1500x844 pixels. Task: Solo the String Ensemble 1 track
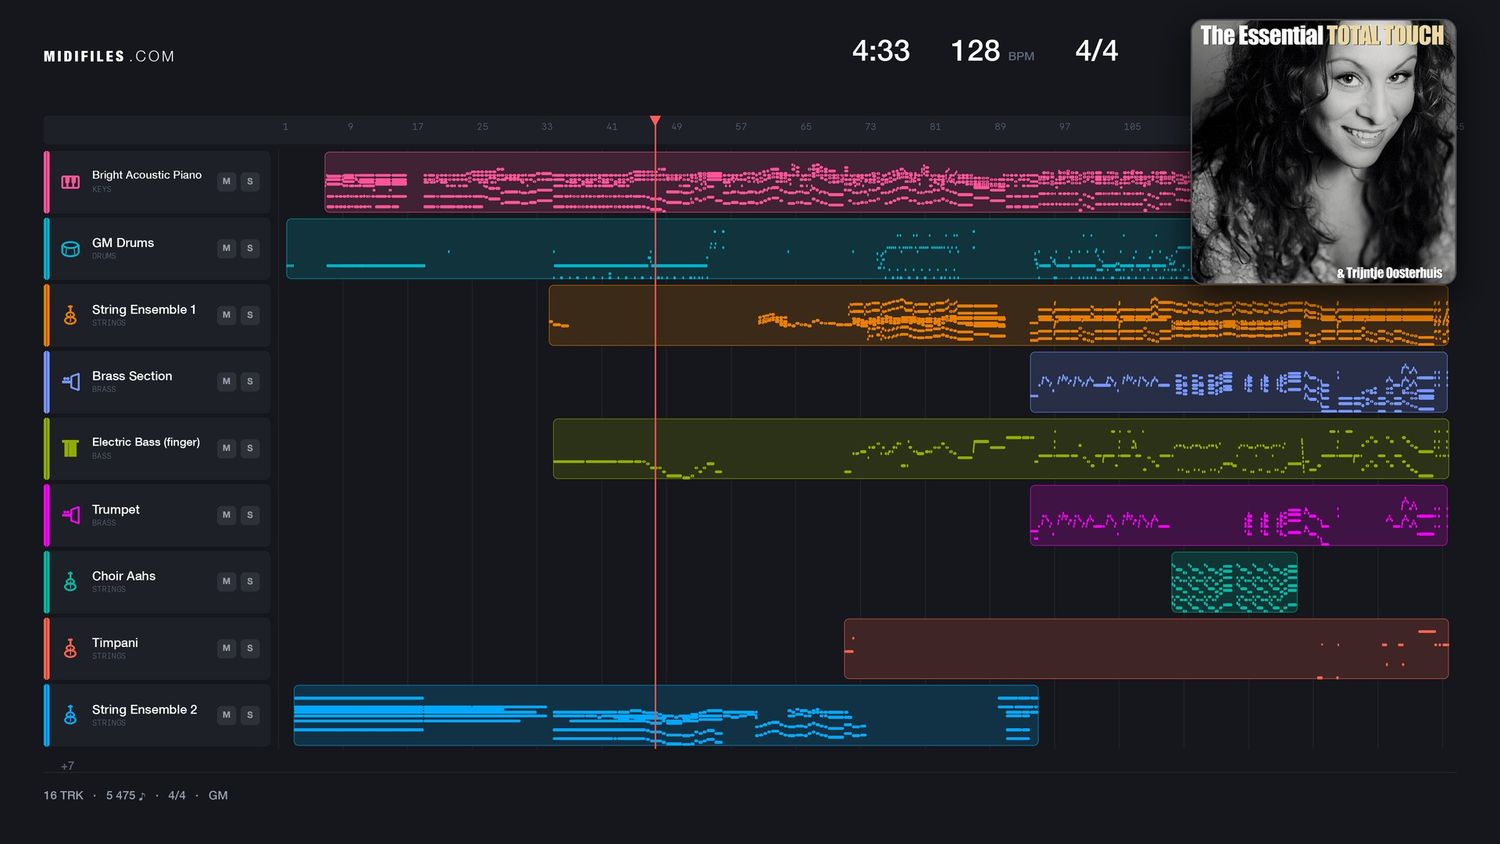coord(250,315)
